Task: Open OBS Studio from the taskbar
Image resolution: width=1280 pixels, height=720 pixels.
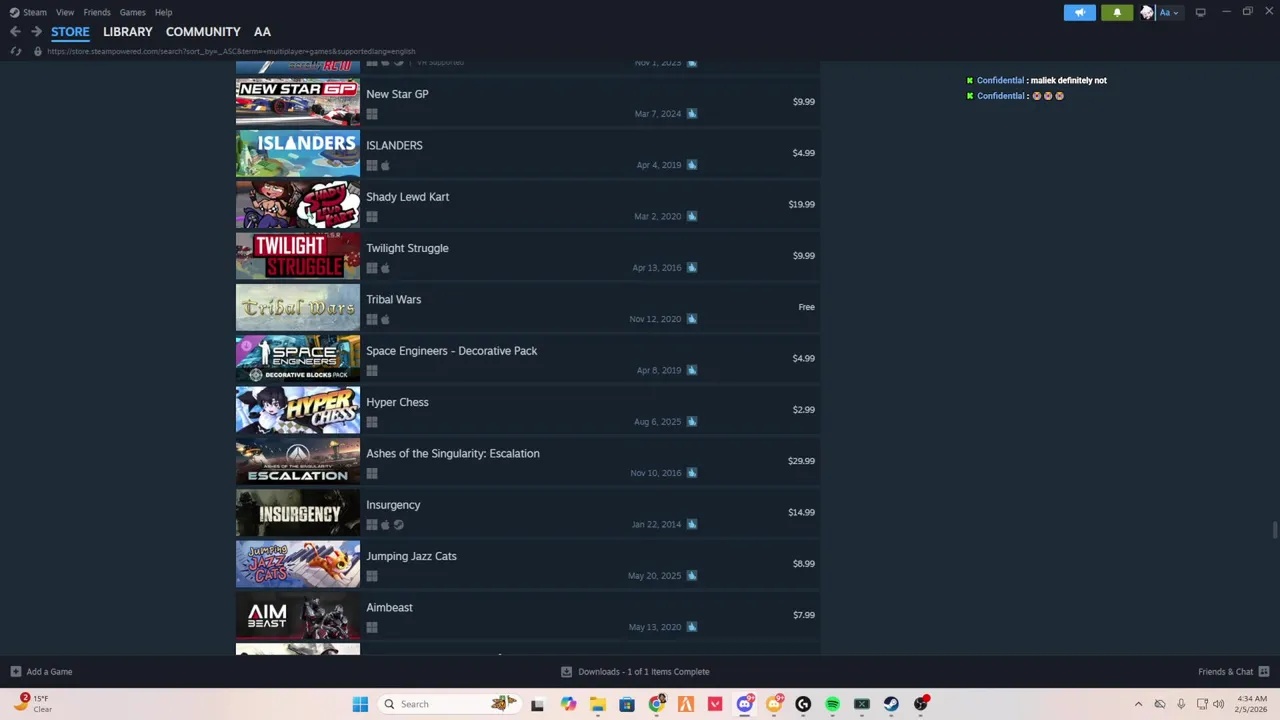Action: pos(921,704)
